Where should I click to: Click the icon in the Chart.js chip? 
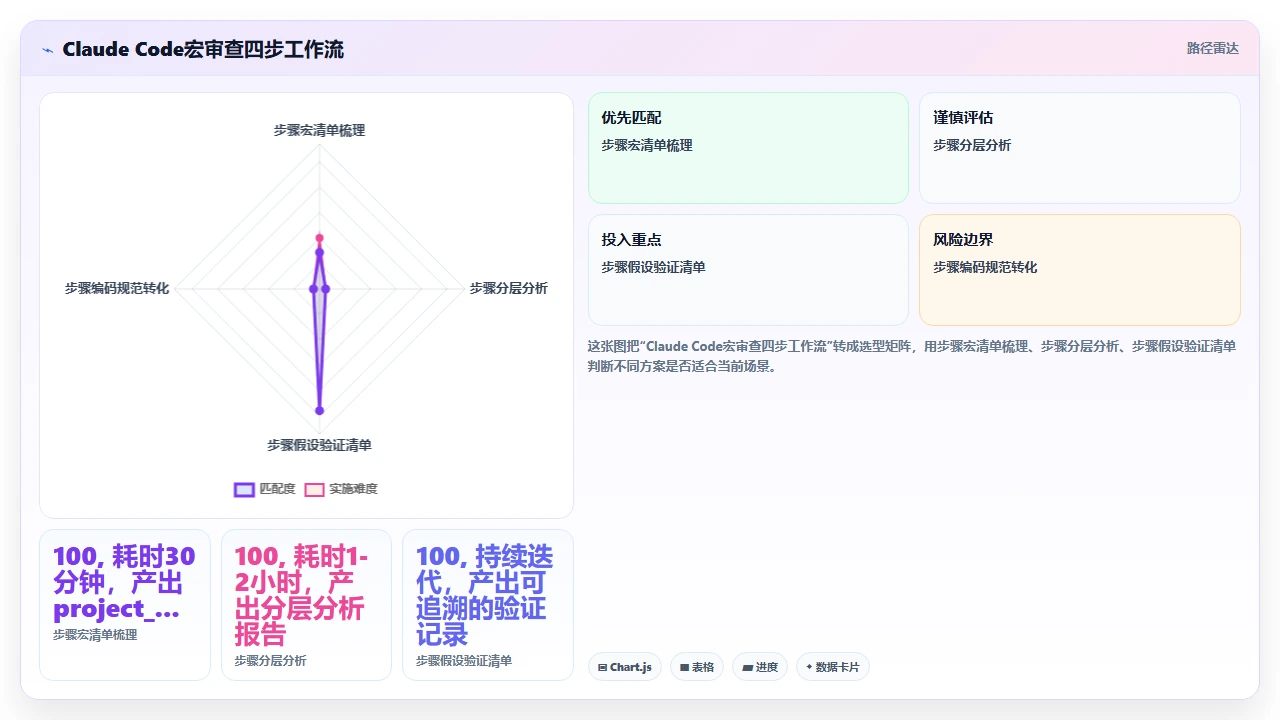click(x=602, y=667)
